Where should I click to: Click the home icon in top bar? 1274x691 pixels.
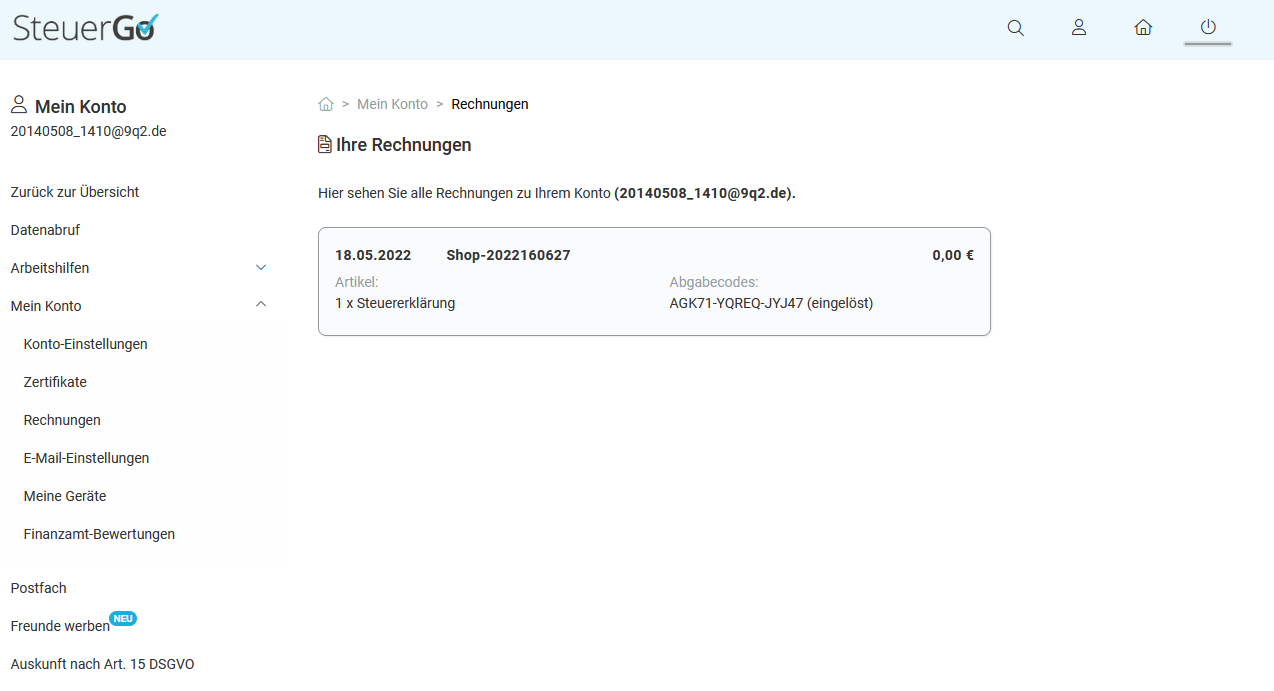pos(1143,28)
